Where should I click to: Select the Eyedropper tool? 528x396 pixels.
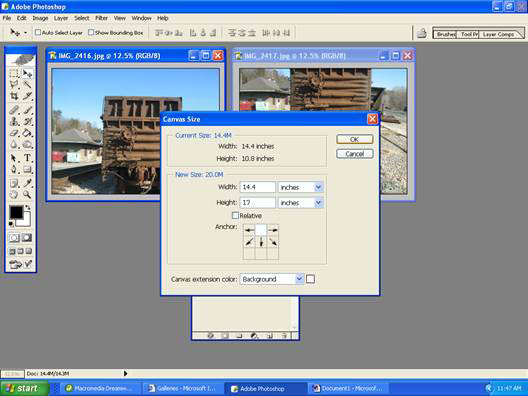click(x=27, y=183)
